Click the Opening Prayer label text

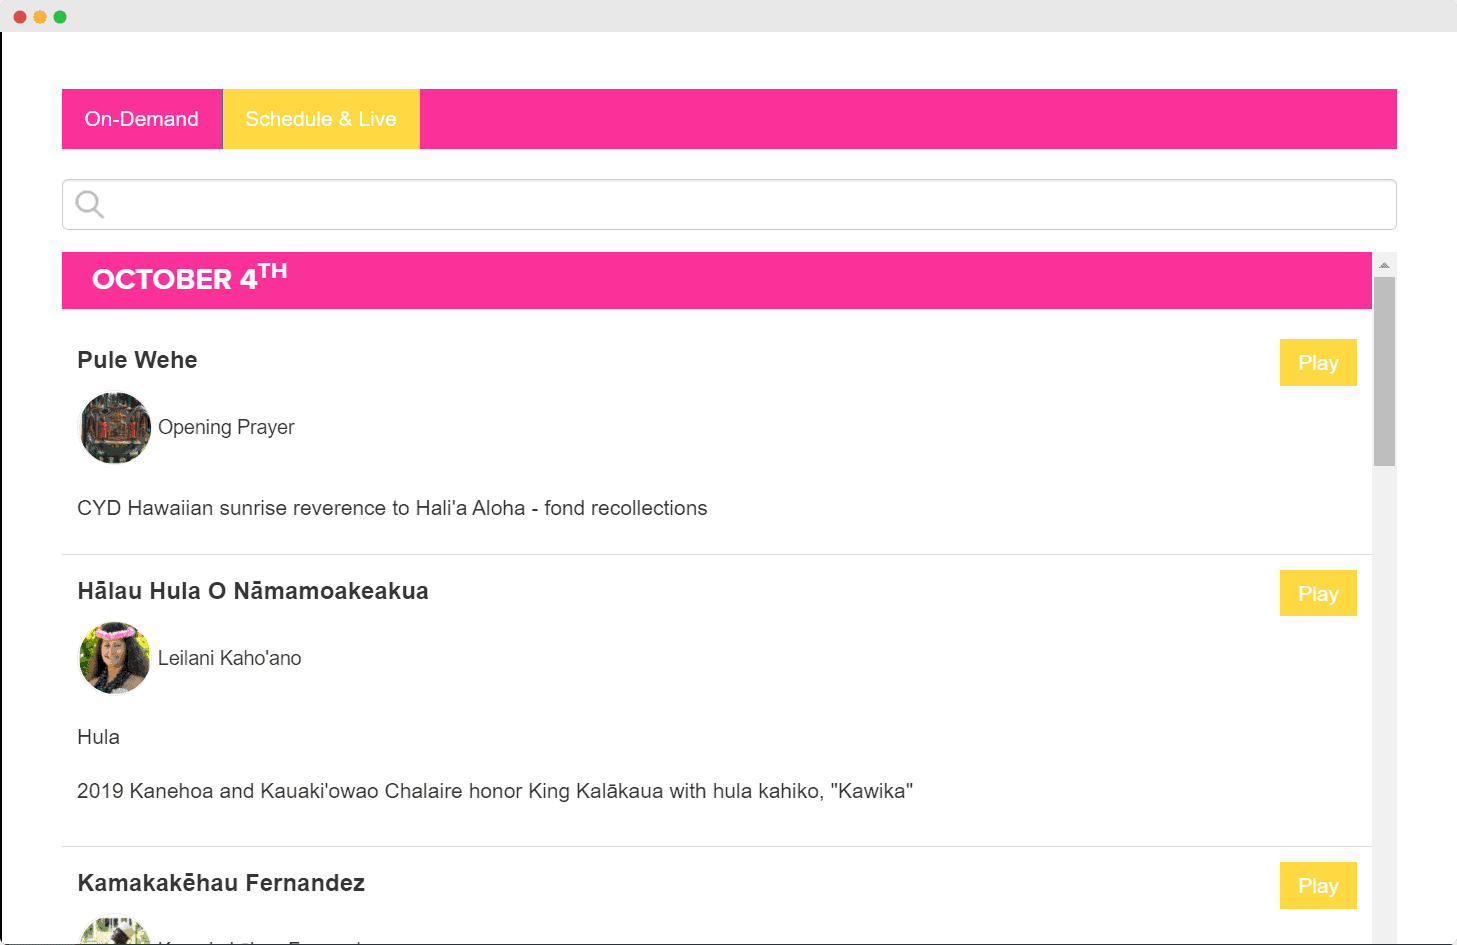coord(226,427)
